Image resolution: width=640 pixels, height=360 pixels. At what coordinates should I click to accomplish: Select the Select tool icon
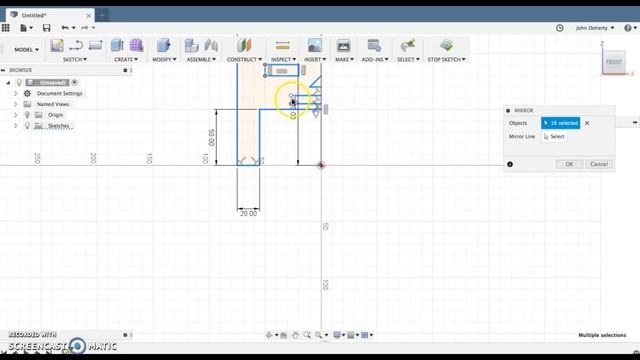click(x=407, y=45)
